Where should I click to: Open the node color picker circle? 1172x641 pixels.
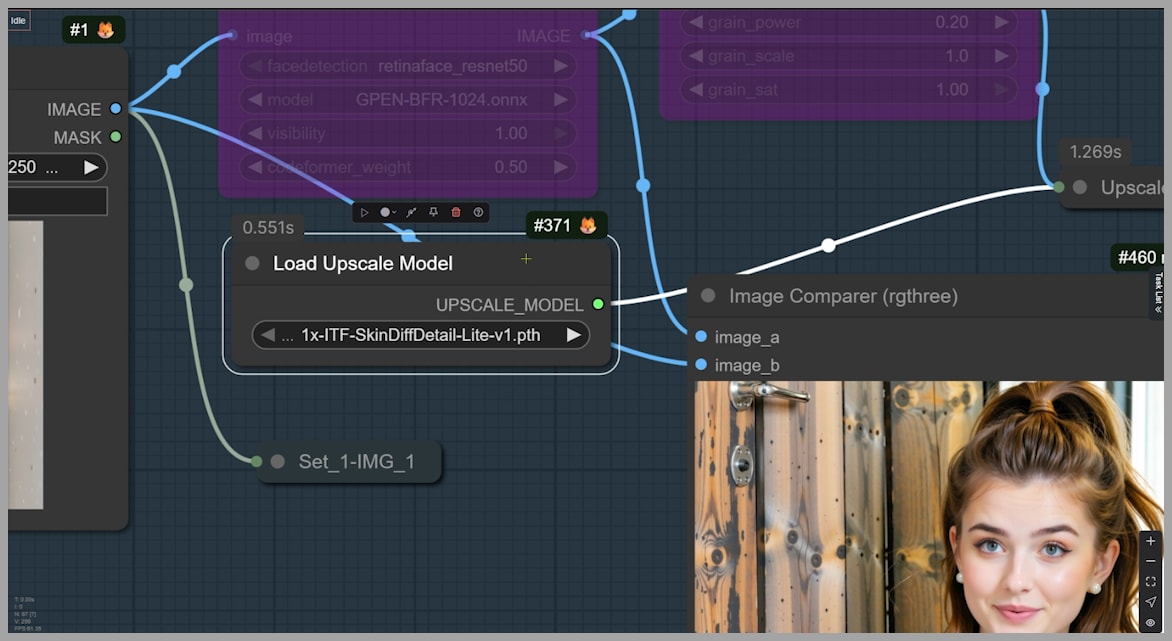[386, 212]
